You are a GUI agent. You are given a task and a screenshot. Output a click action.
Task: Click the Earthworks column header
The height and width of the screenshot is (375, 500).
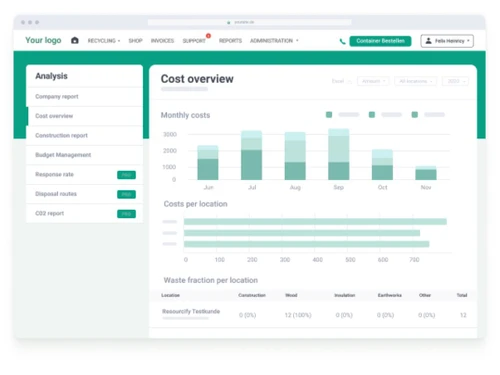[x=389, y=295]
